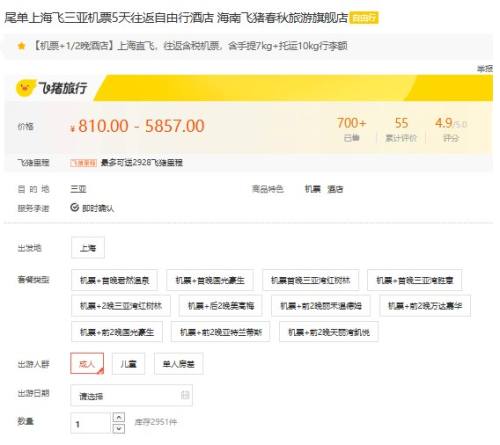
Task: Choose package 机票+首晚国光豪生
Action: [210, 280]
